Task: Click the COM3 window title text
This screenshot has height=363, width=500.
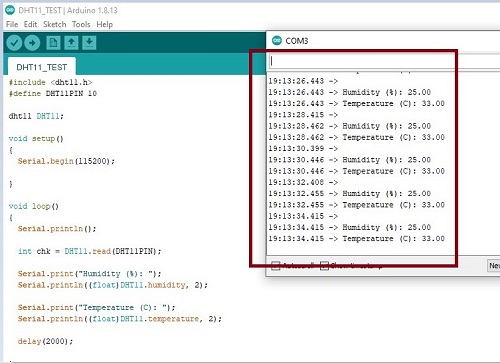Action: (x=297, y=41)
